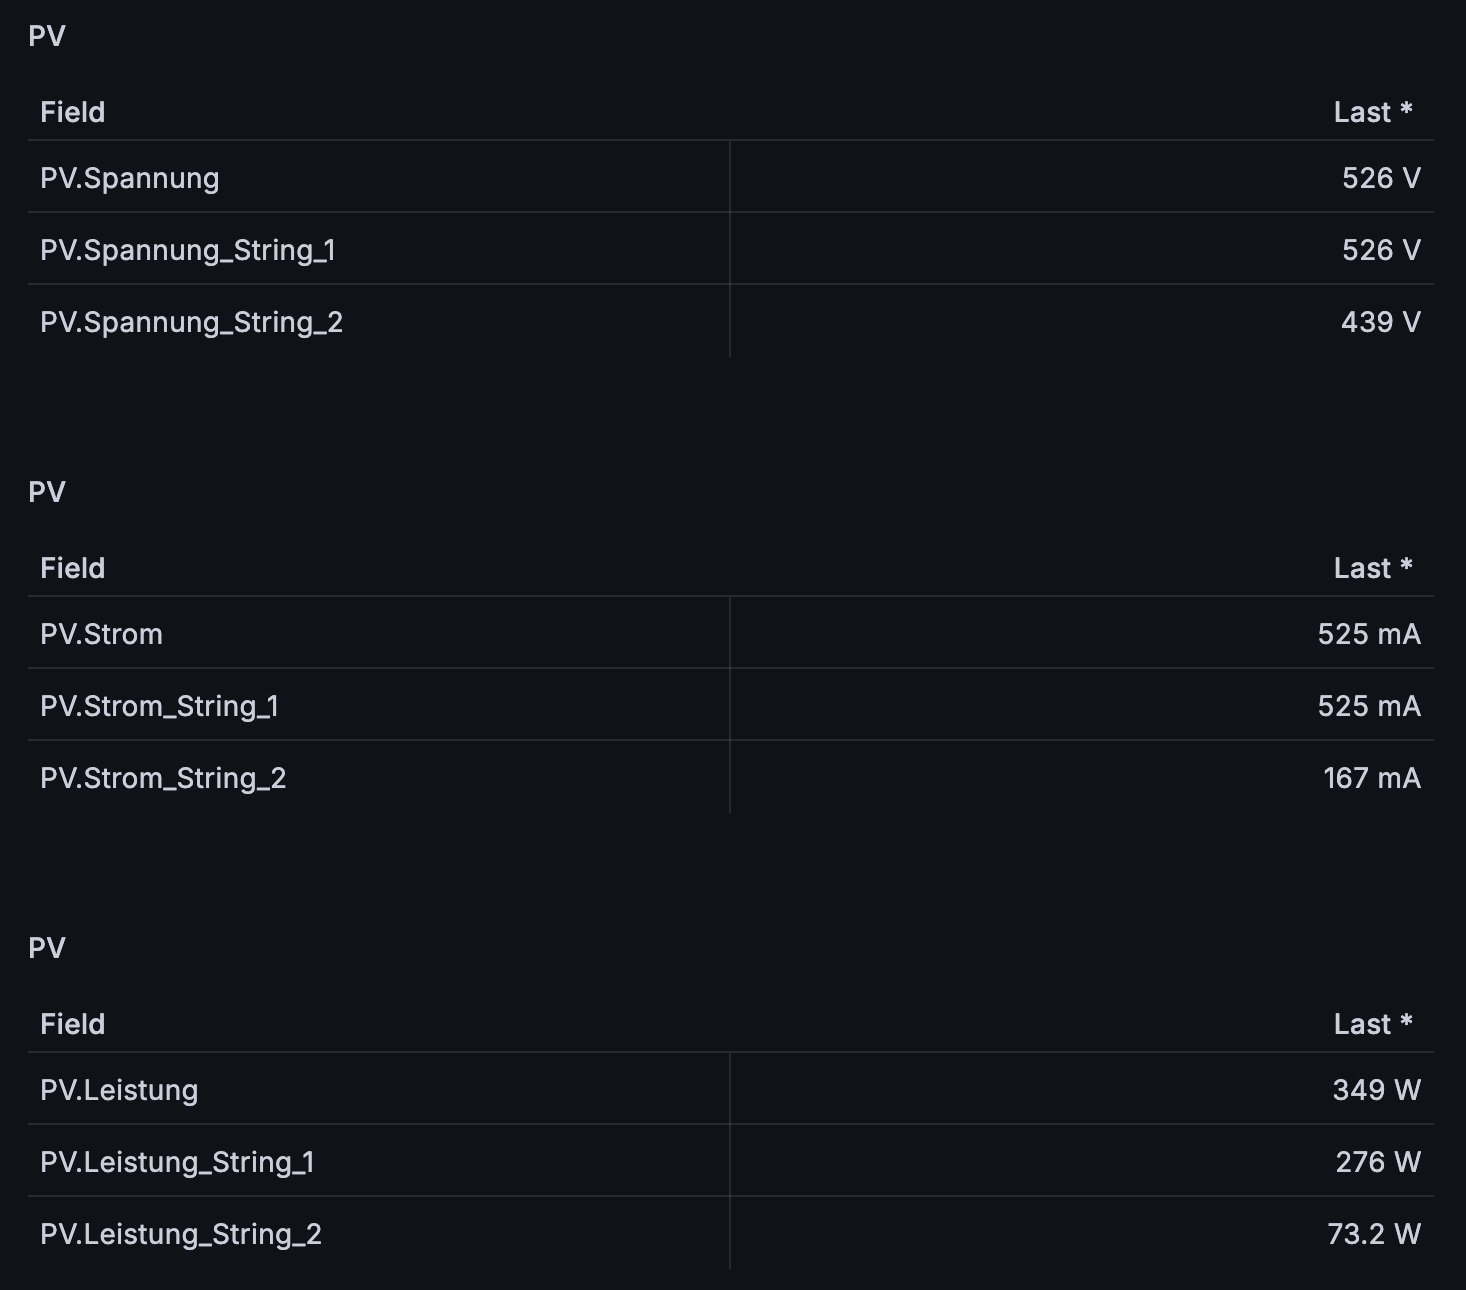This screenshot has height=1290, width=1466.
Task: Click the 167 mA value cell
Action: pos(1371,779)
